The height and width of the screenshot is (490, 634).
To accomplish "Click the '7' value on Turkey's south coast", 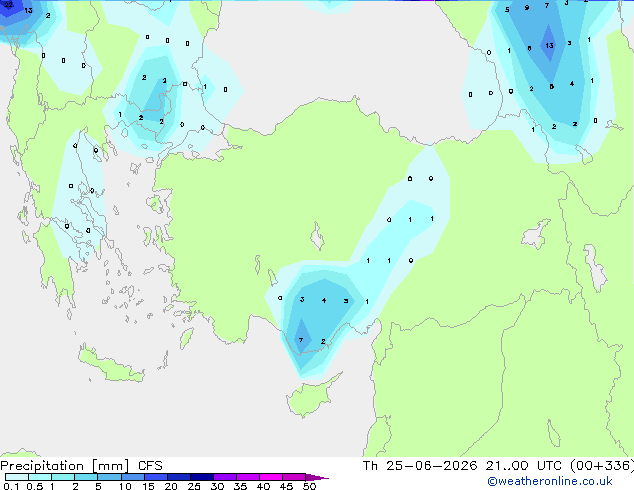I will click(301, 340).
